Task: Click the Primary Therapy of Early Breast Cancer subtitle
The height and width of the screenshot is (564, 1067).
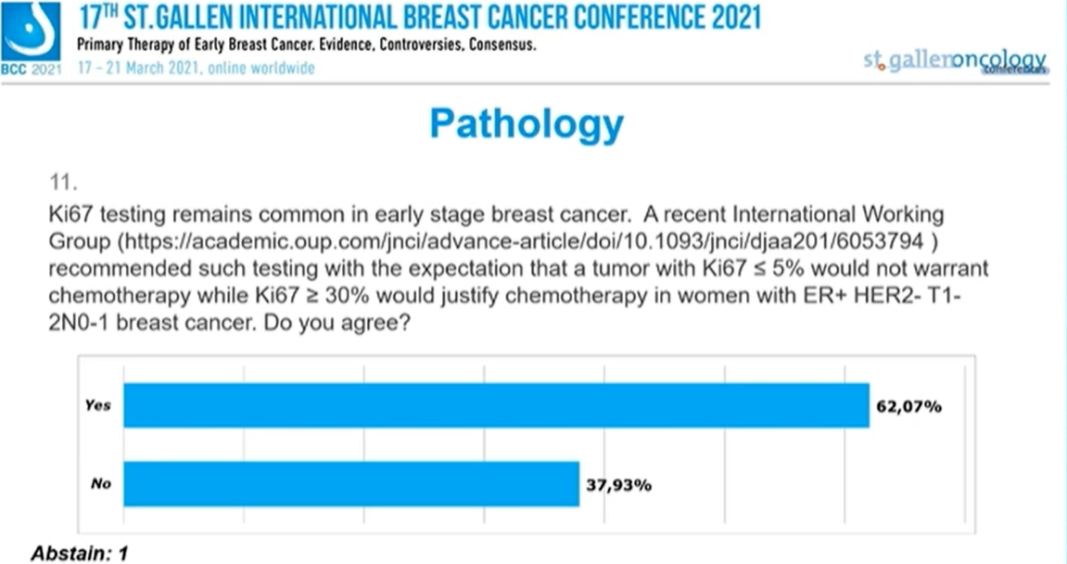Action: click(309, 48)
